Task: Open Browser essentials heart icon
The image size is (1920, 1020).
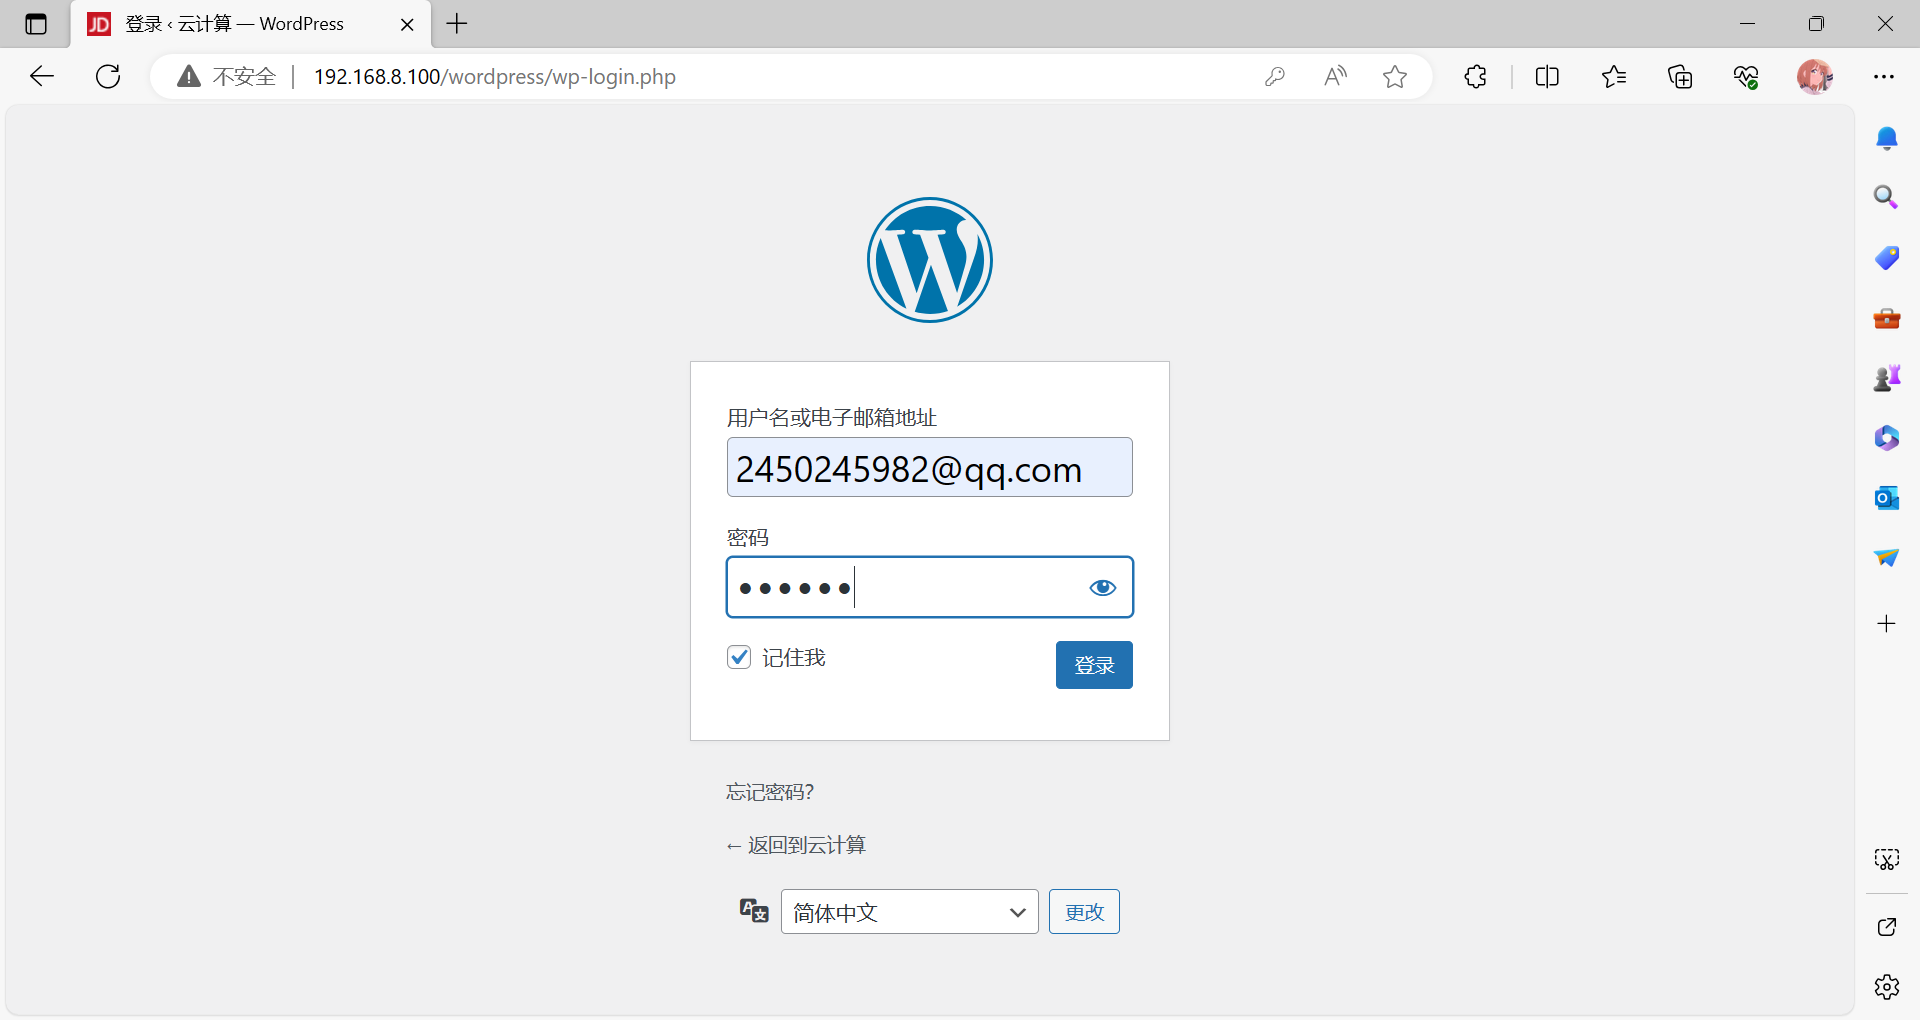Action: coord(1746,76)
